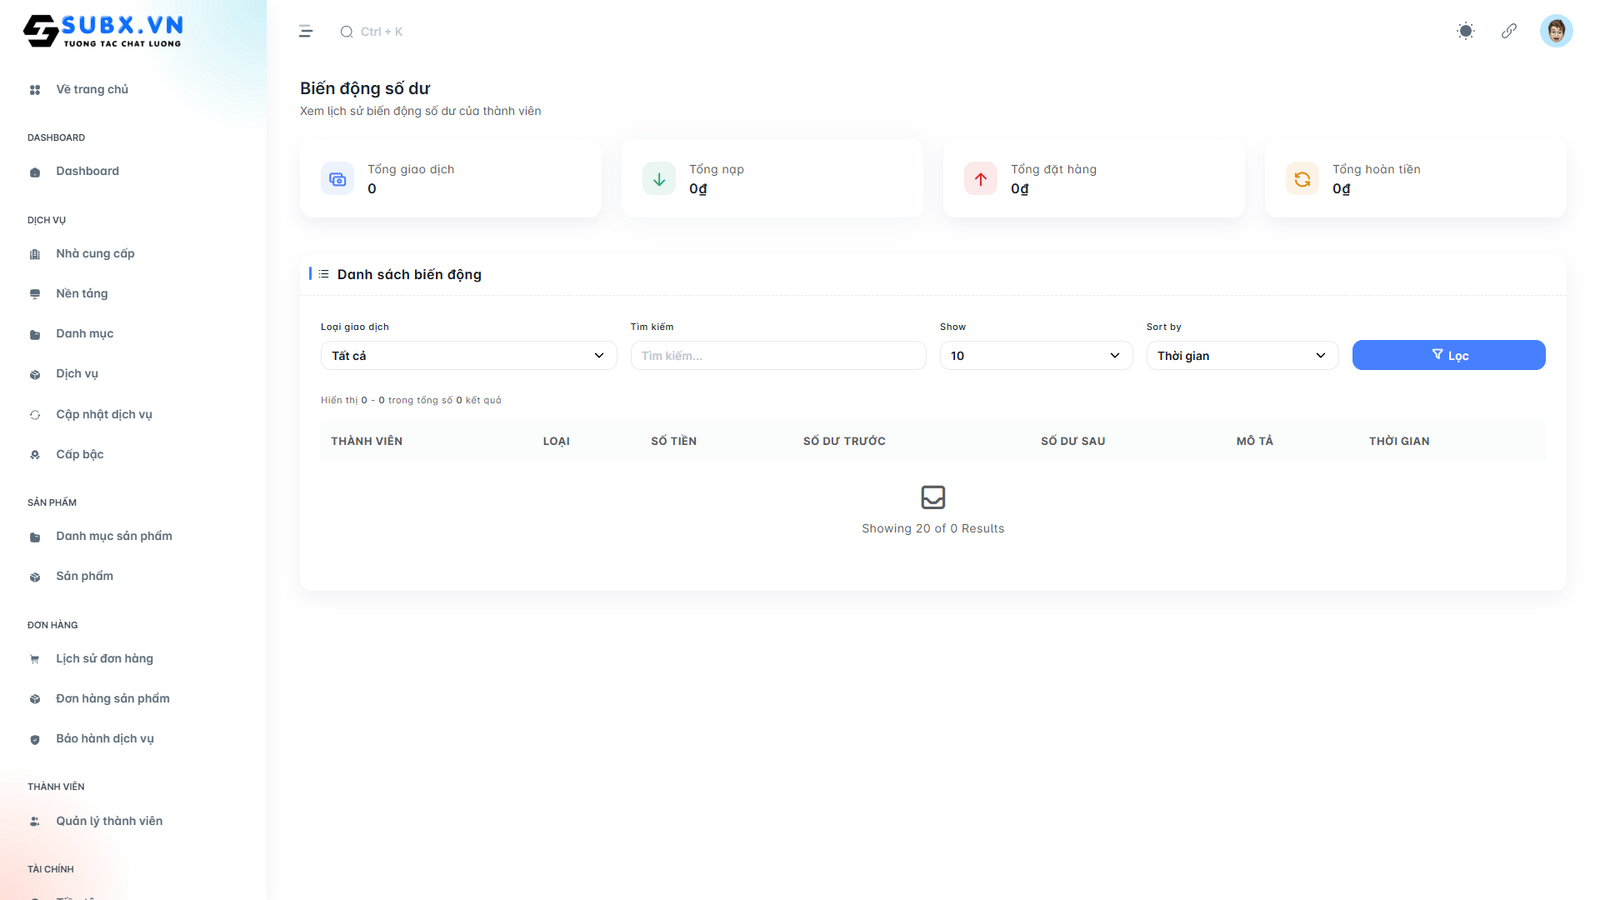Open the Sort by Thời gian dropdown

coord(1241,356)
